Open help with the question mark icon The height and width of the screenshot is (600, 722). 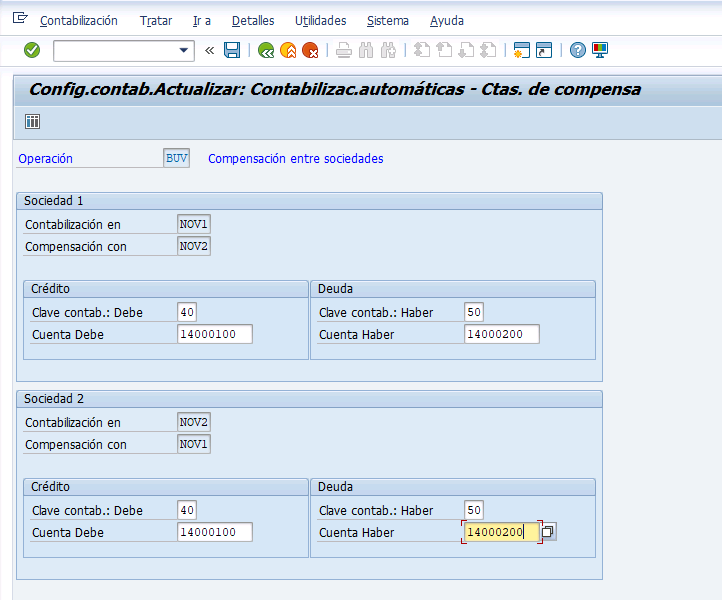(577, 50)
